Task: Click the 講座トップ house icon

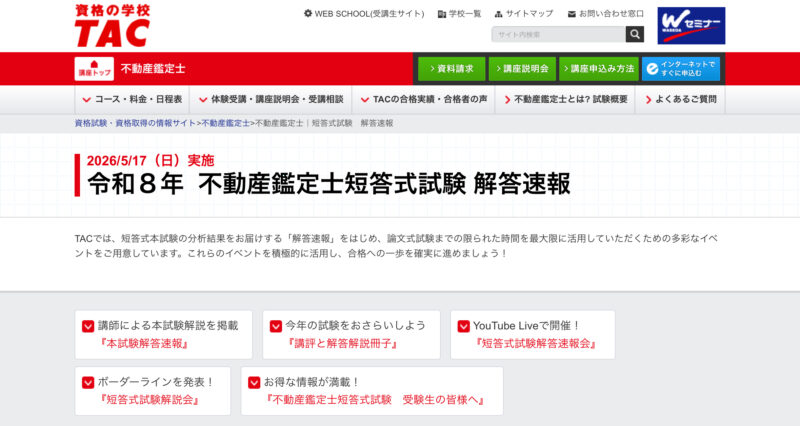Action: coord(94,69)
